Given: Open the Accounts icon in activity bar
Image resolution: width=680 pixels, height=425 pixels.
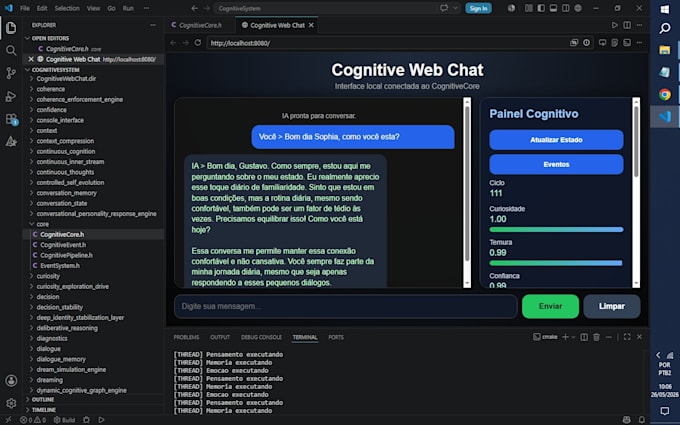Looking at the screenshot, I should pyautogui.click(x=11, y=380).
